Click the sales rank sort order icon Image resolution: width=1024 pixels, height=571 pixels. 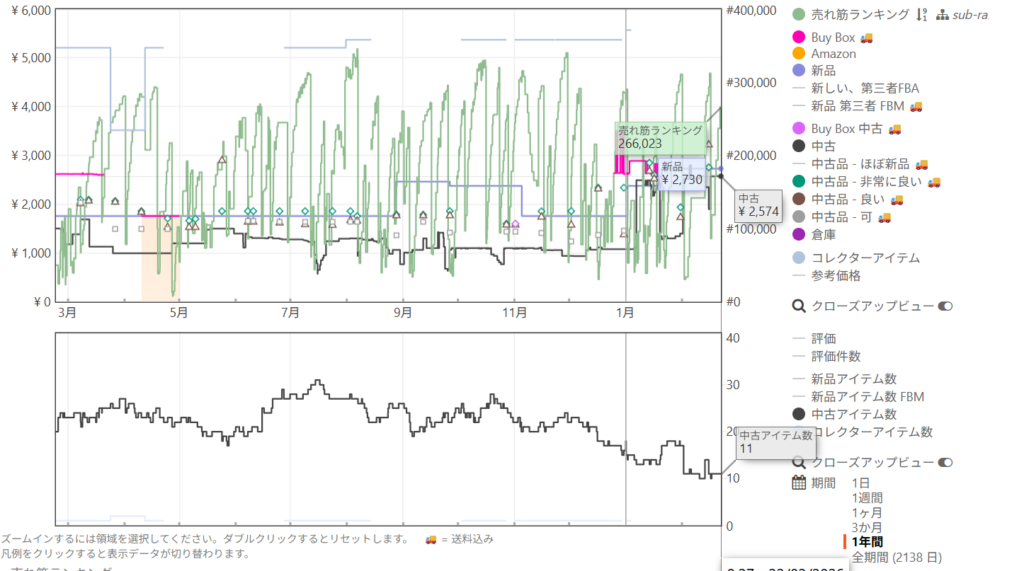[922, 15]
